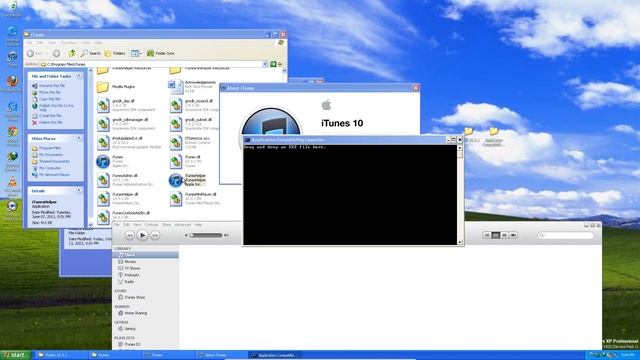640x360 pixels.
Task: Open My Computer in Other Places
Action: (47, 168)
